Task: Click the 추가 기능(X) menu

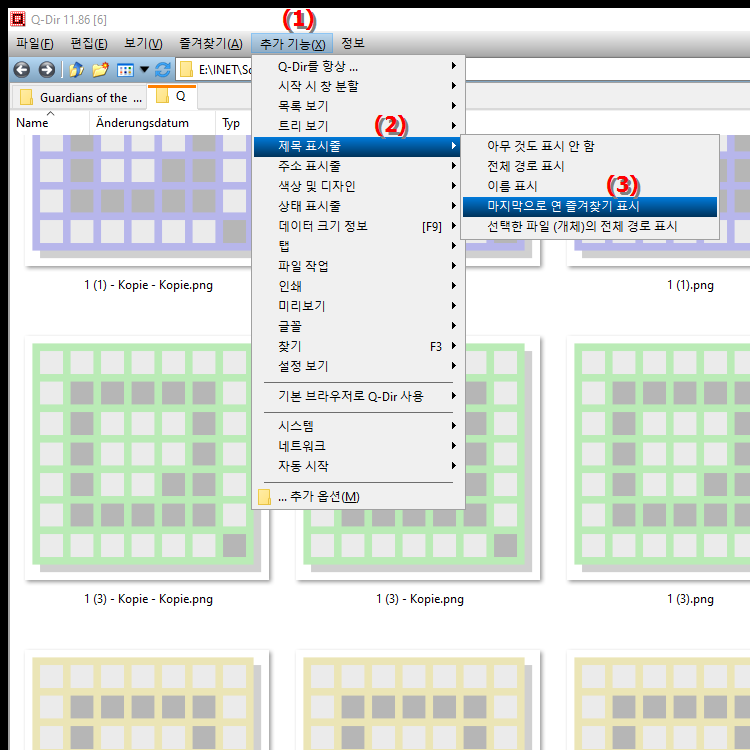Action: pos(292,44)
